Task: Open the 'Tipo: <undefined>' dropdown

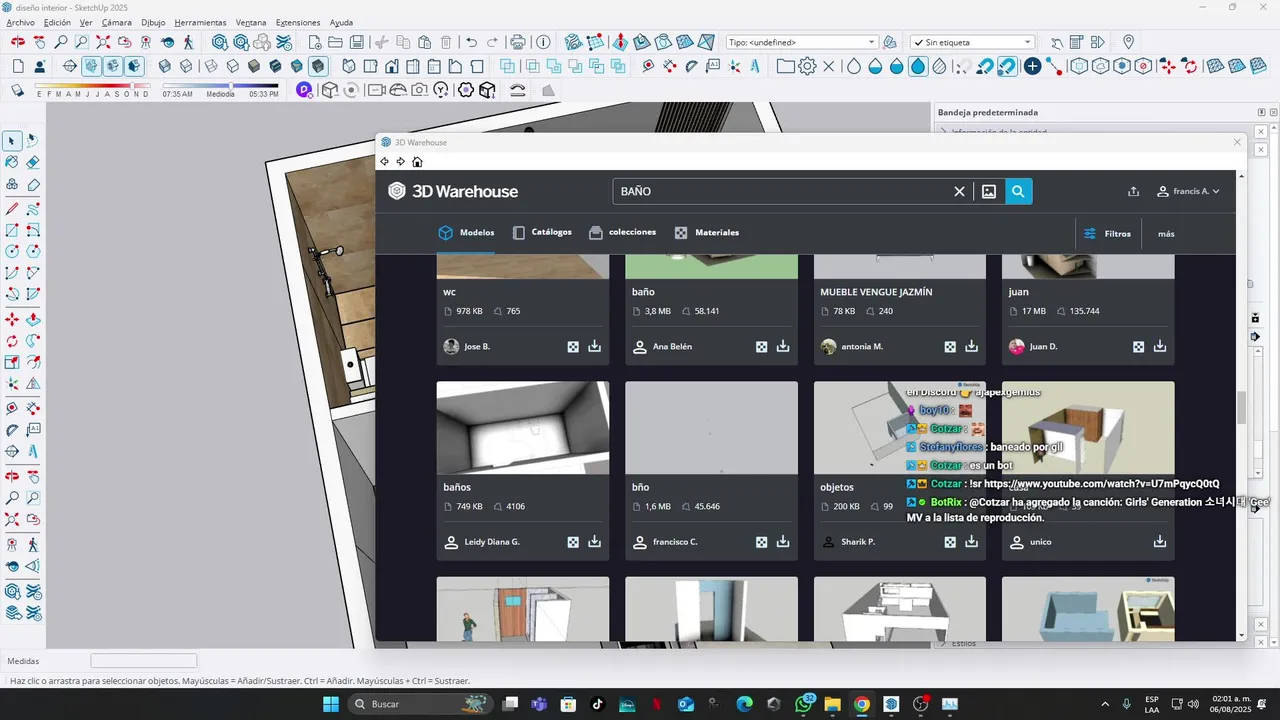Action: (802, 42)
